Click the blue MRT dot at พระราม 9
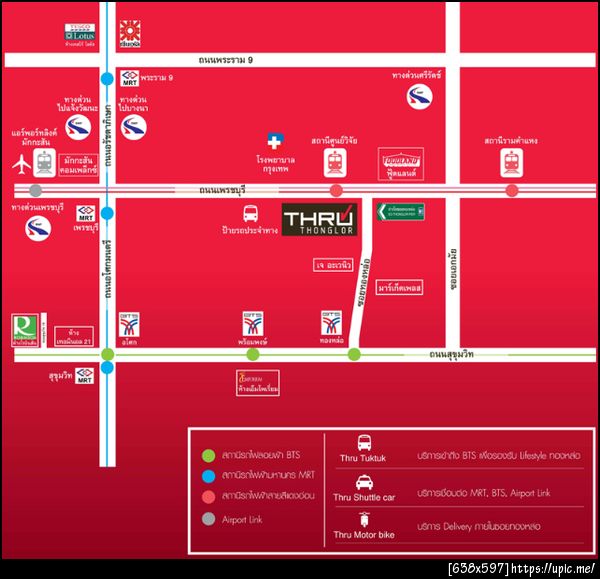This screenshot has width=600, height=579. [107, 79]
